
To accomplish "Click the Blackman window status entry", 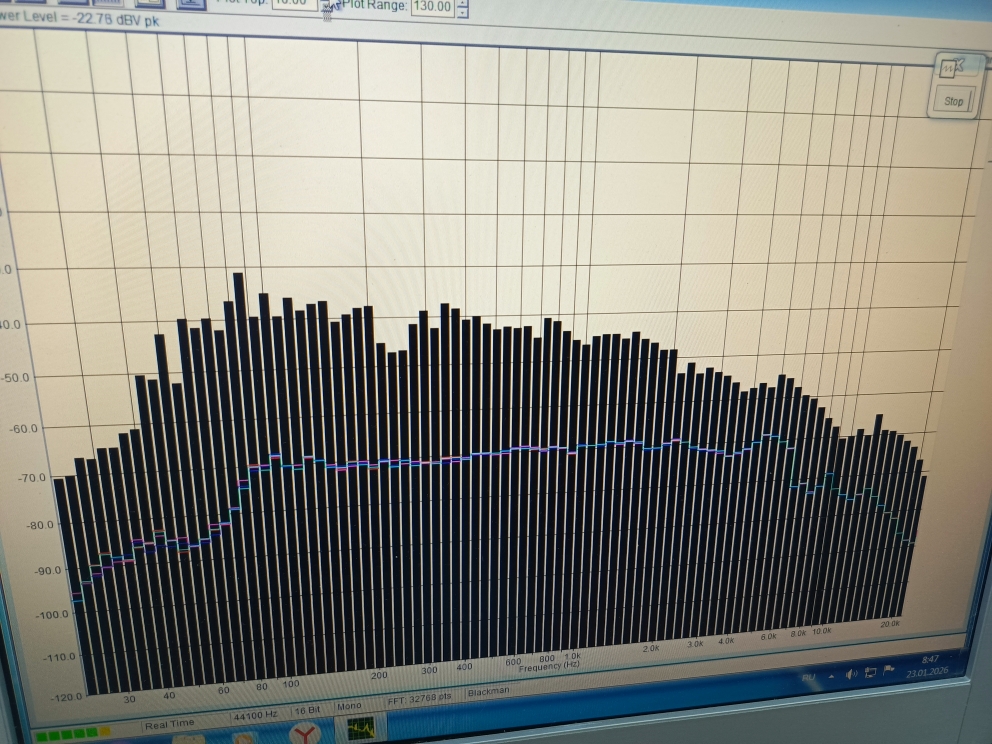I will point(488,691).
